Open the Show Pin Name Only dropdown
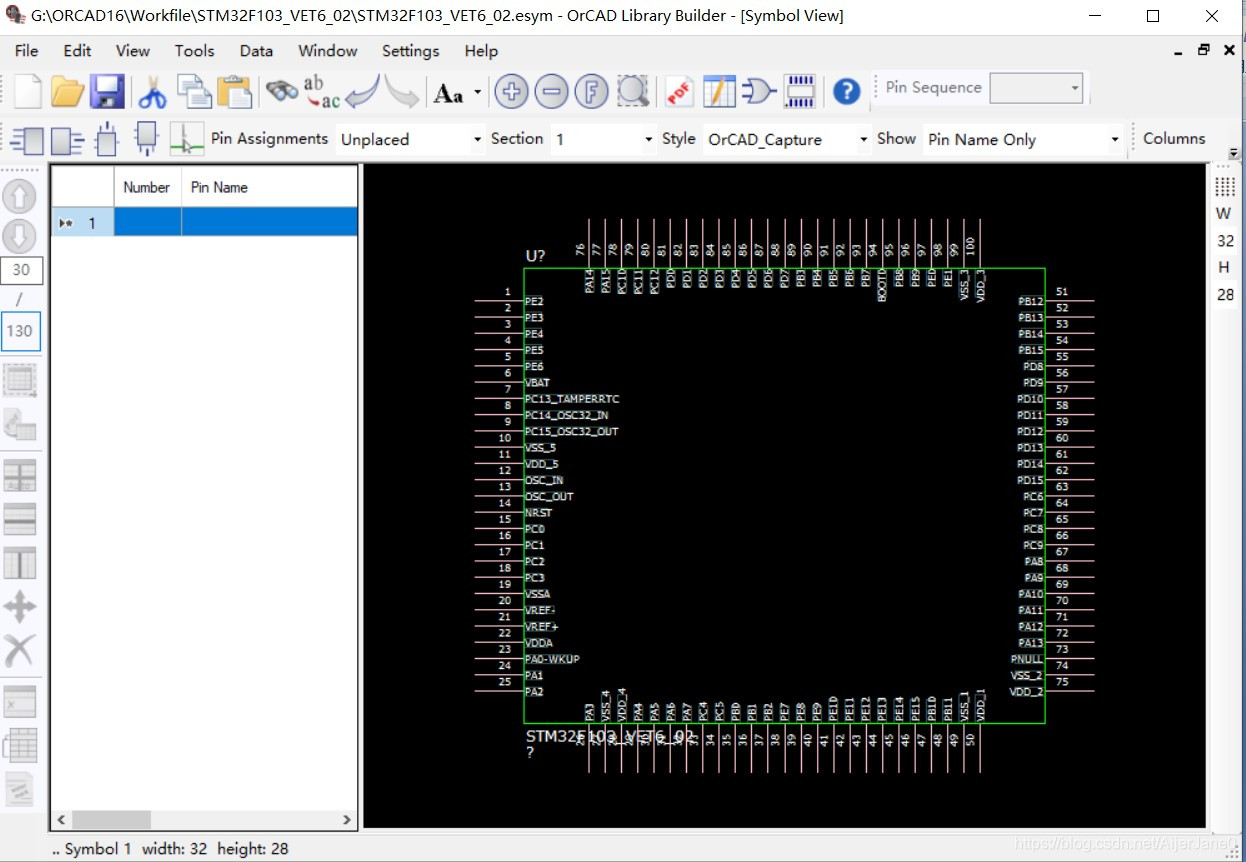The height and width of the screenshot is (862, 1246). [1114, 140]
